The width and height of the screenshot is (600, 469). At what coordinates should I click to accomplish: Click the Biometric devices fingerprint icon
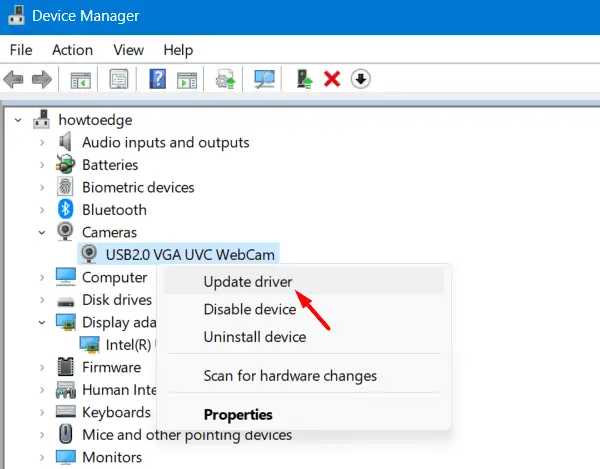(65, 187)
